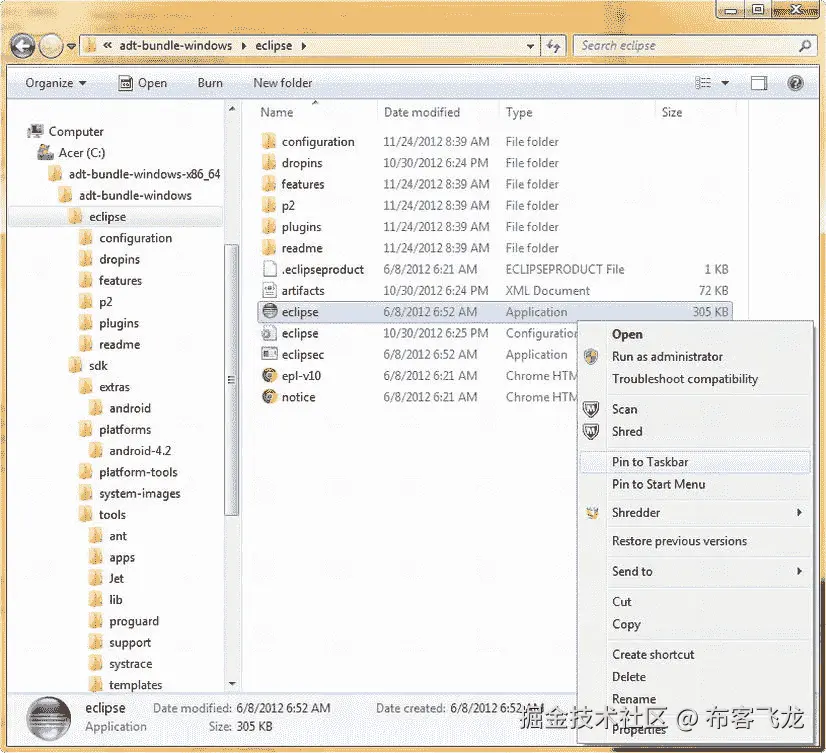Click the features folder icon in file list
This screenshot has height=753, width=826.
point(269,184)
